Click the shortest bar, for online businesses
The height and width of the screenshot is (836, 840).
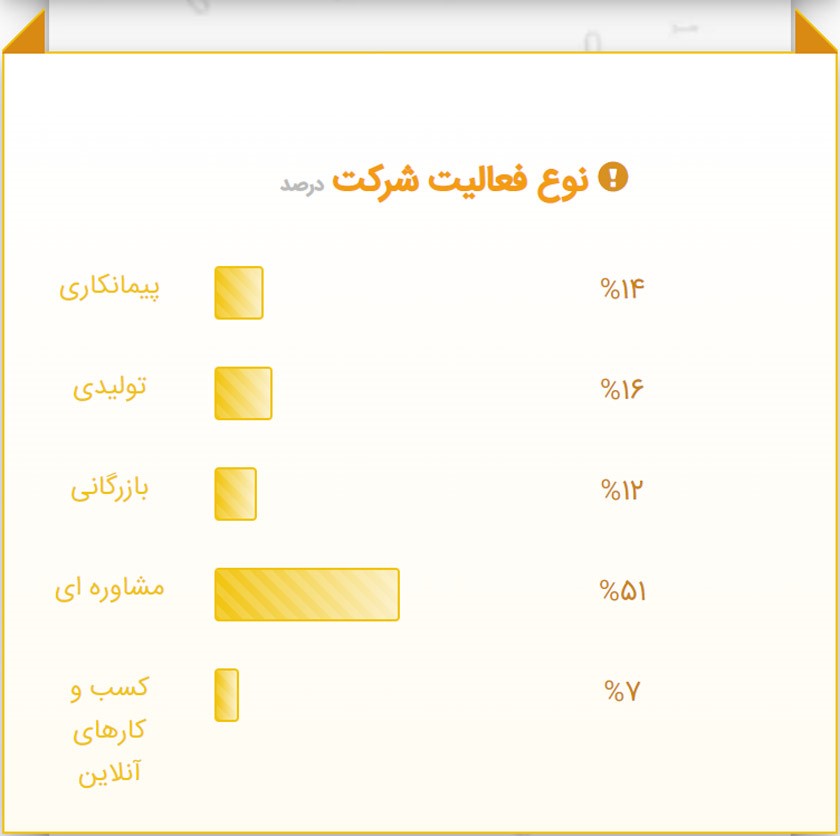click(227, 695)
